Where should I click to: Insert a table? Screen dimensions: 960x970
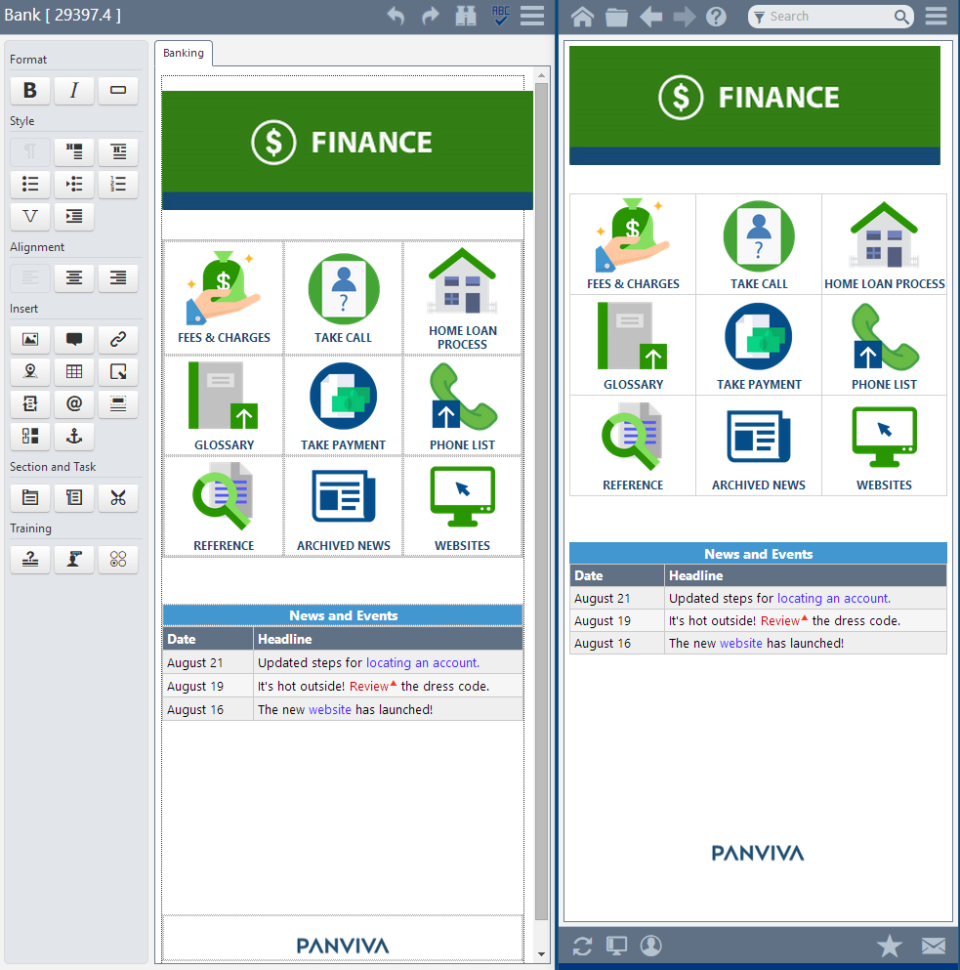[74, 371]
